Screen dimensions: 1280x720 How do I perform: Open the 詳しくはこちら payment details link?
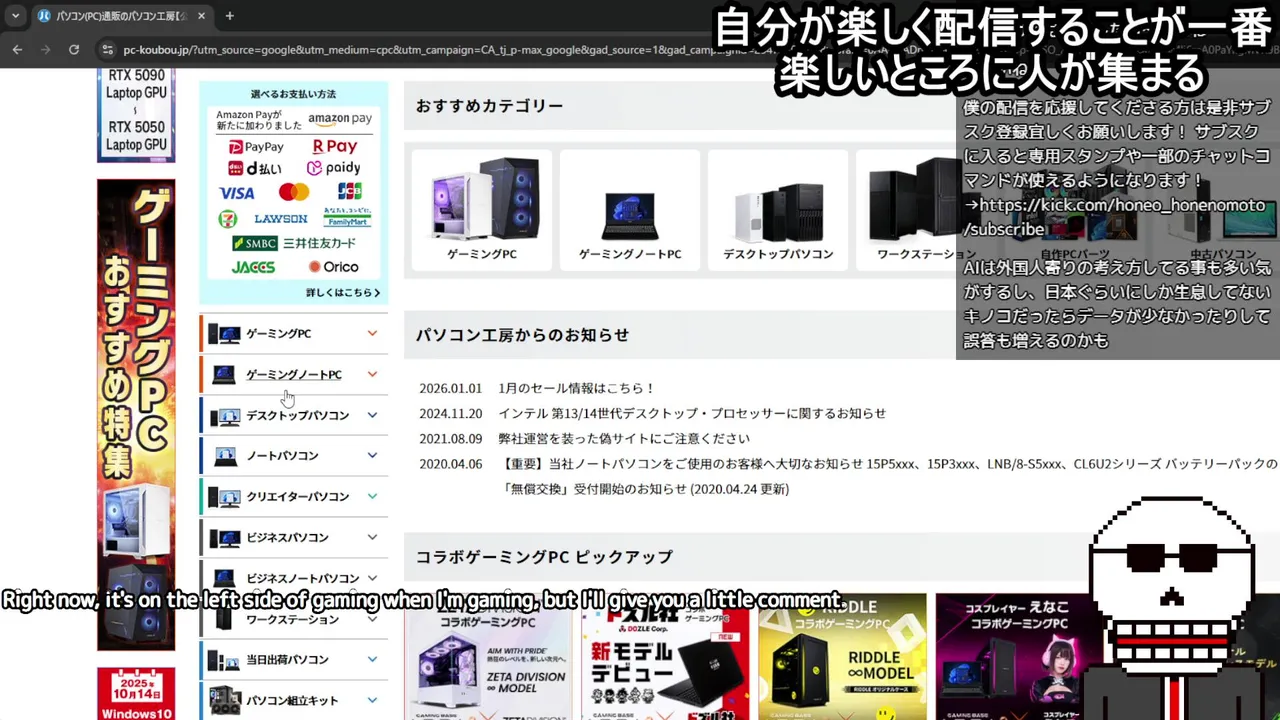[x=343, y=292]
